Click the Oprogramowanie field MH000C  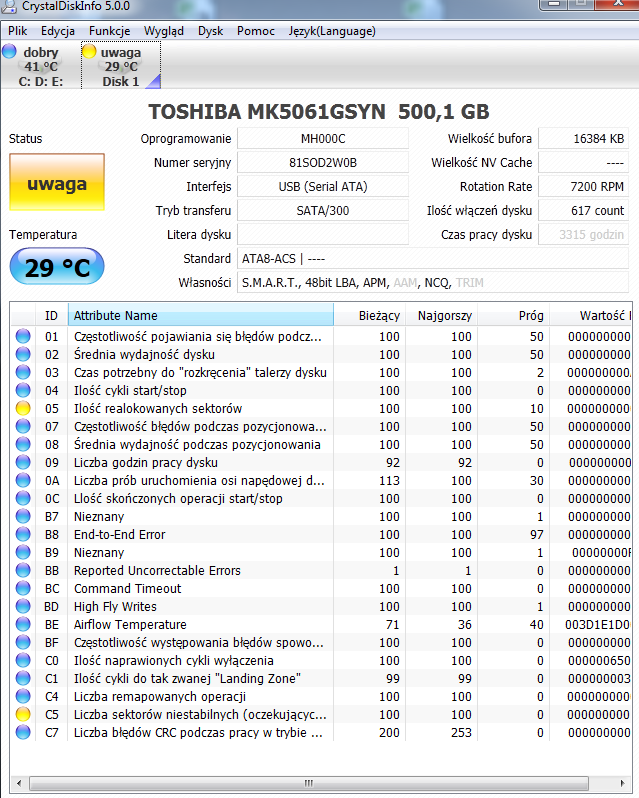pos(323,138)
